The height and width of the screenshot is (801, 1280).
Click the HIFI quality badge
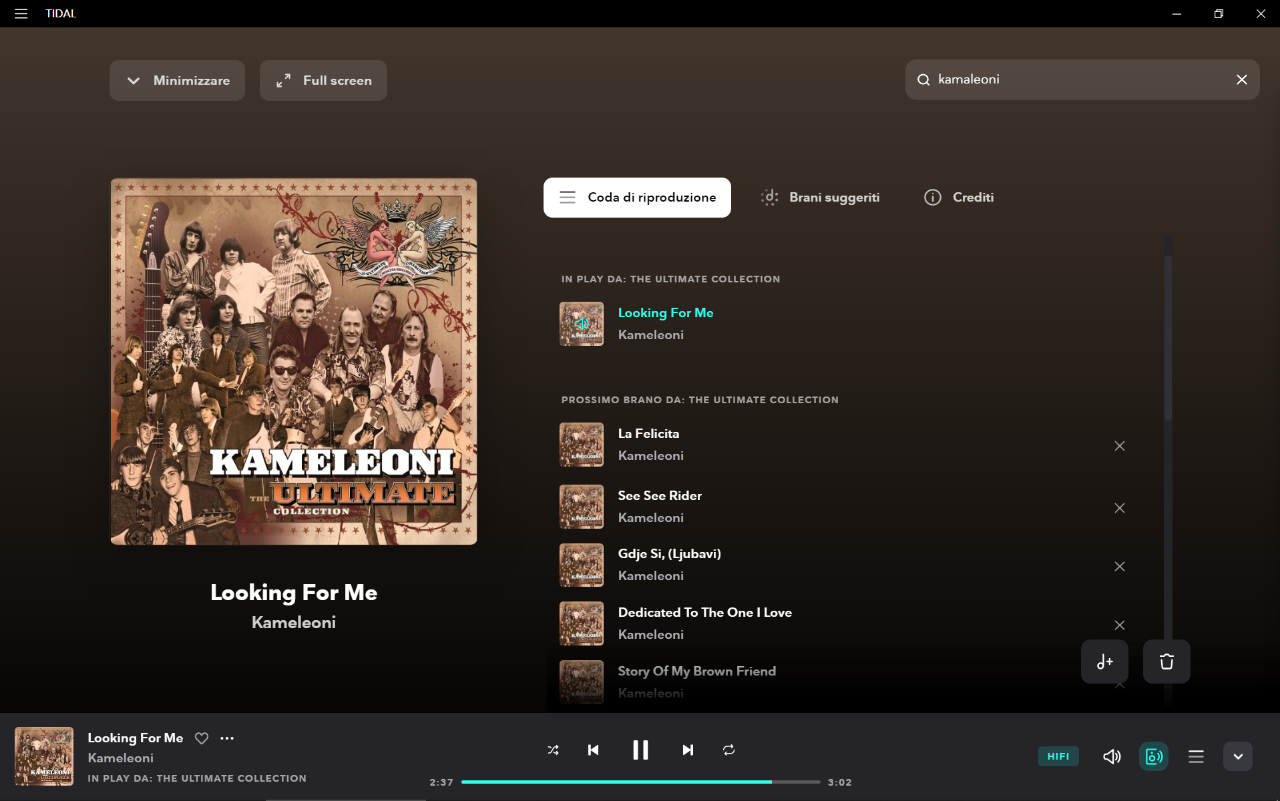point(1058,757)
